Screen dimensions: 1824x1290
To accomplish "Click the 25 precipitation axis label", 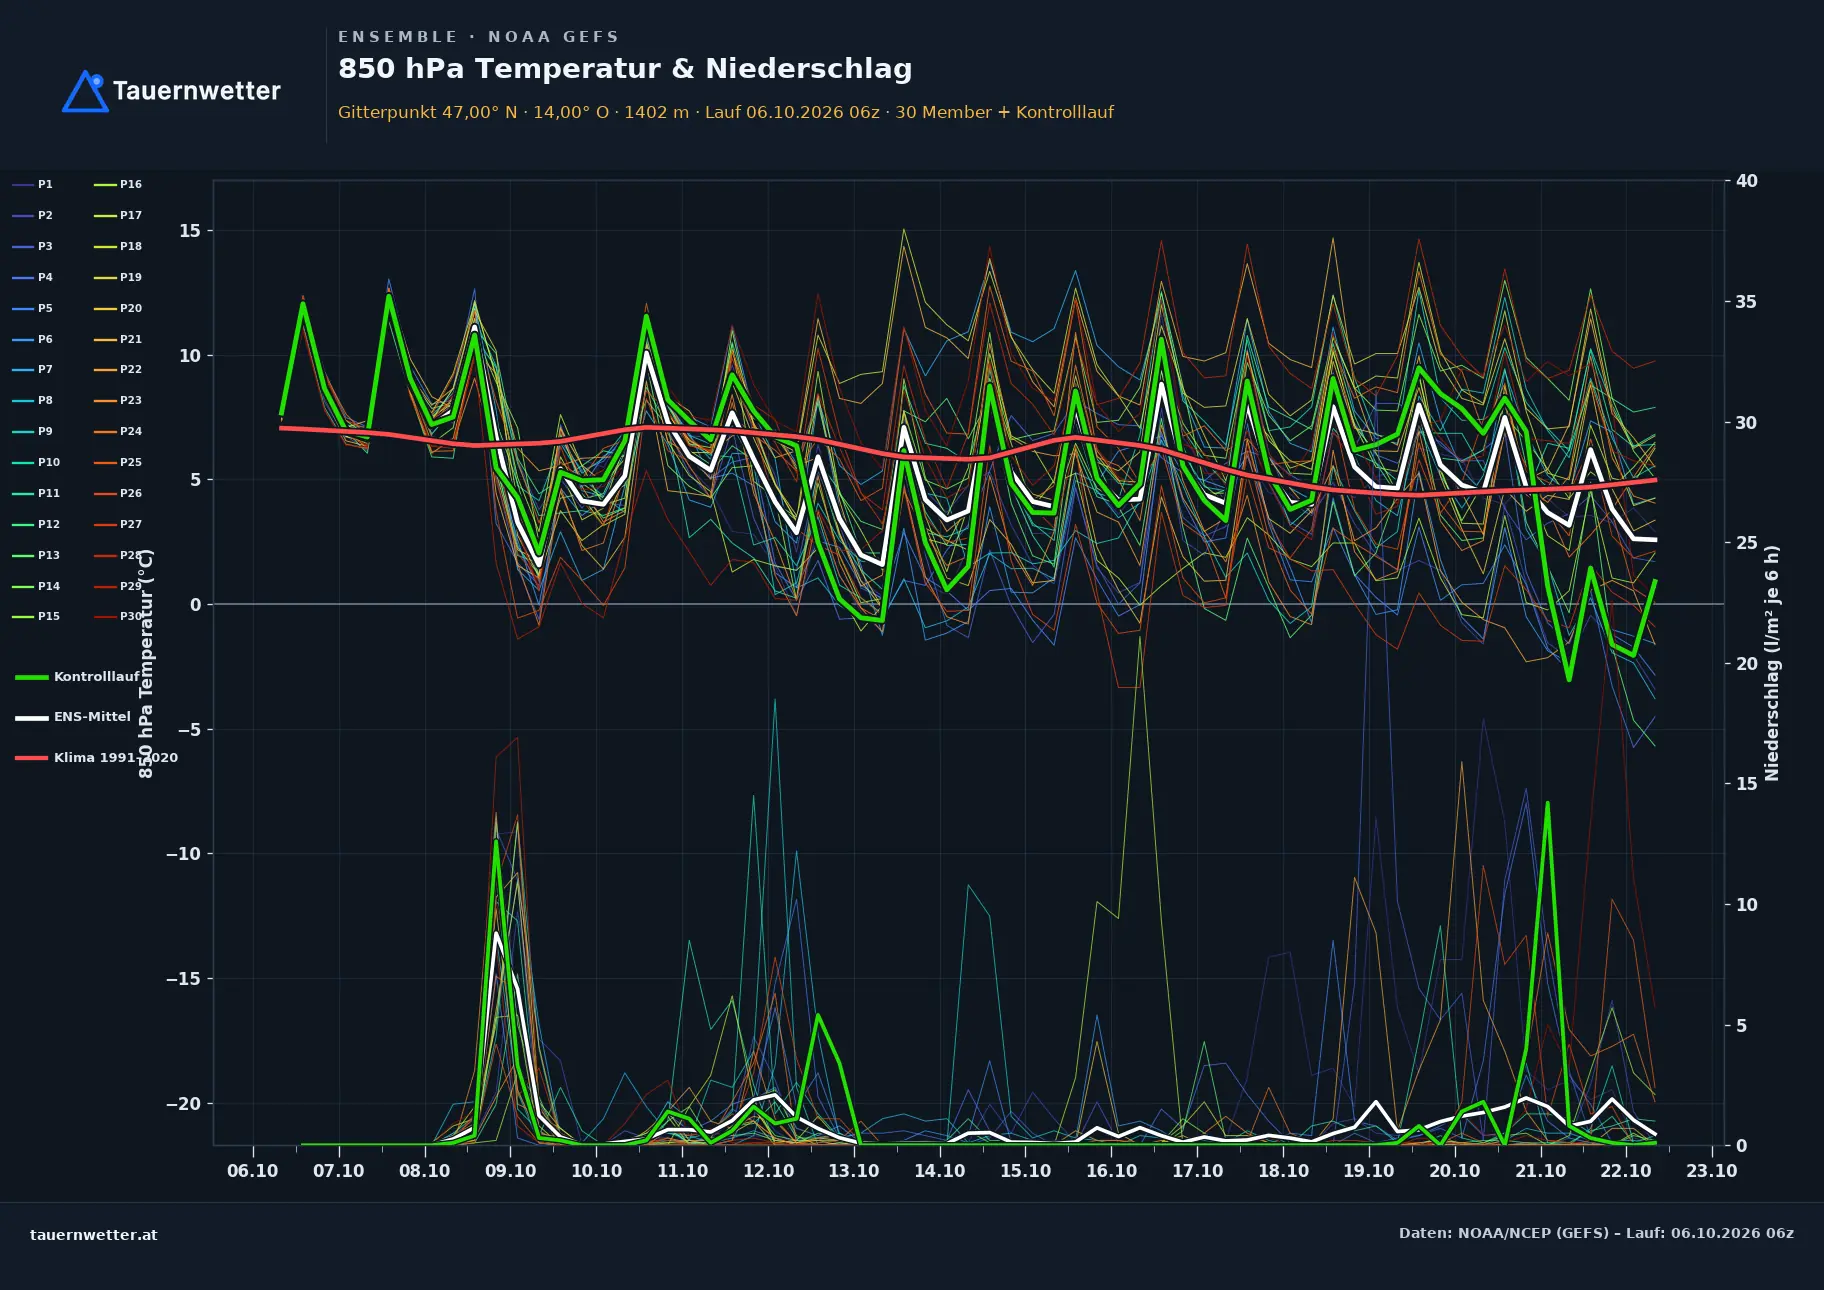I will point(1747,543).
